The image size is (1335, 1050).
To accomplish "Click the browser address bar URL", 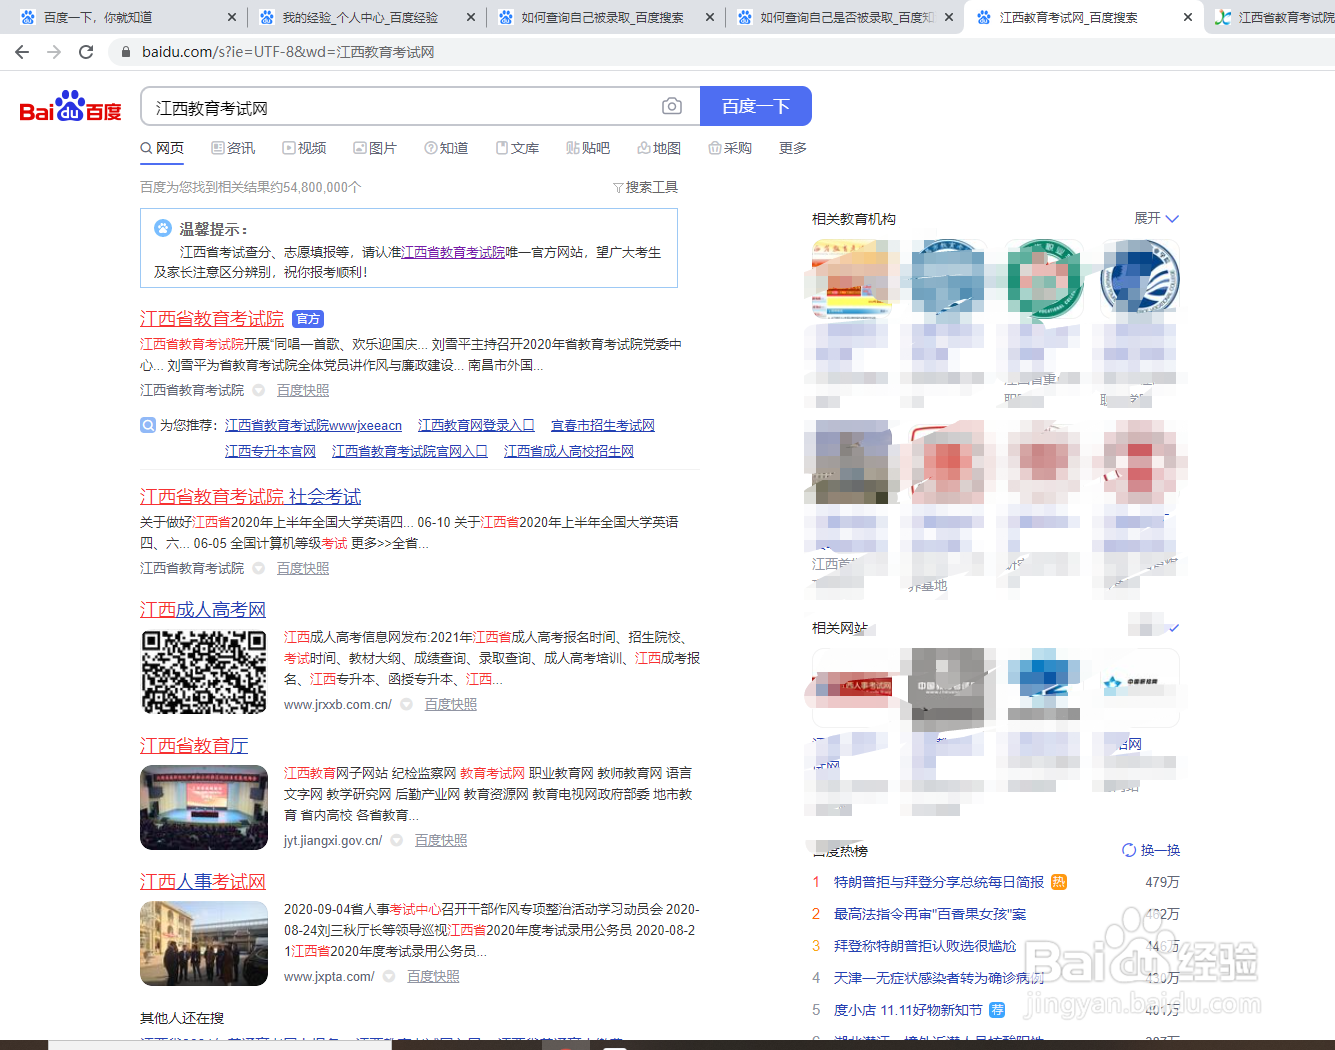I will [x=288, y=52].
